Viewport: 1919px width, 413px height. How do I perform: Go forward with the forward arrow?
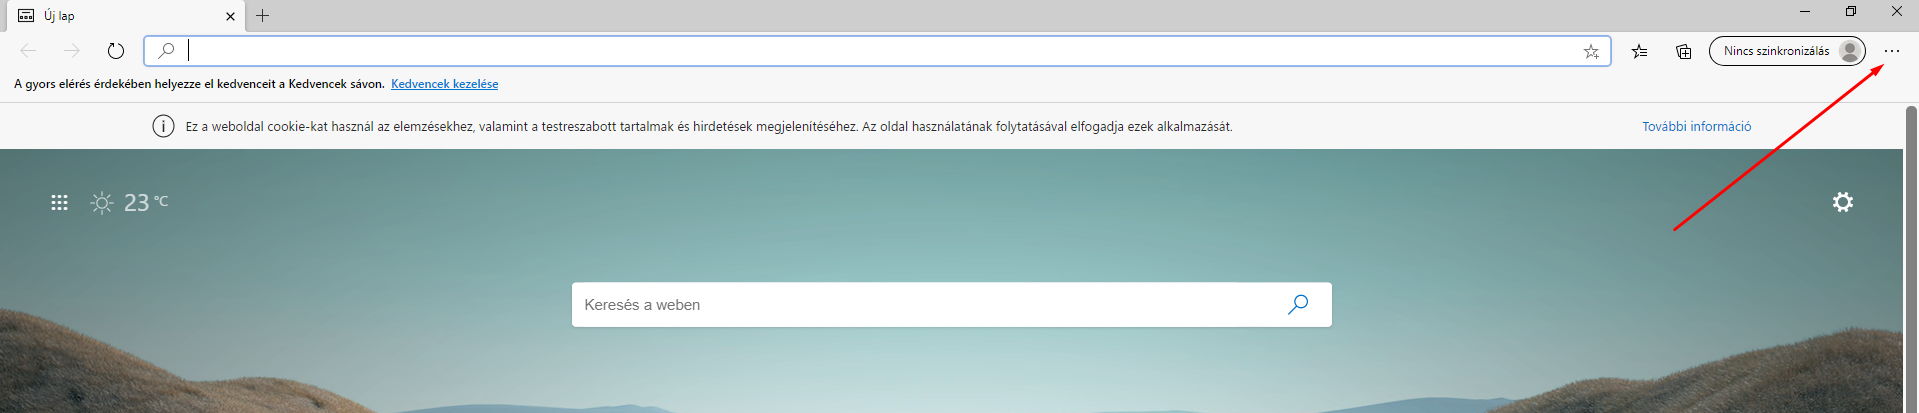[x=72, y=51]
